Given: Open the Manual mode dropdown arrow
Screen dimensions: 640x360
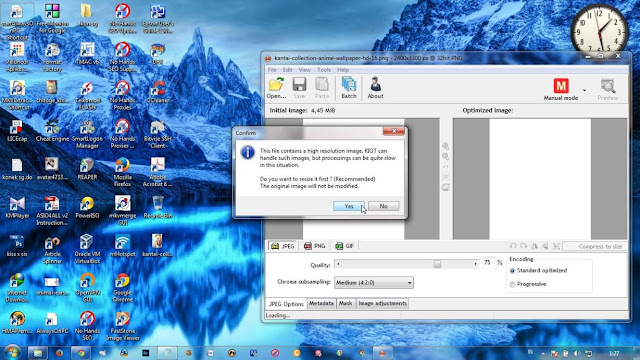Looking at the screenshot, I should pyautogui.click(x=584, y=90).
